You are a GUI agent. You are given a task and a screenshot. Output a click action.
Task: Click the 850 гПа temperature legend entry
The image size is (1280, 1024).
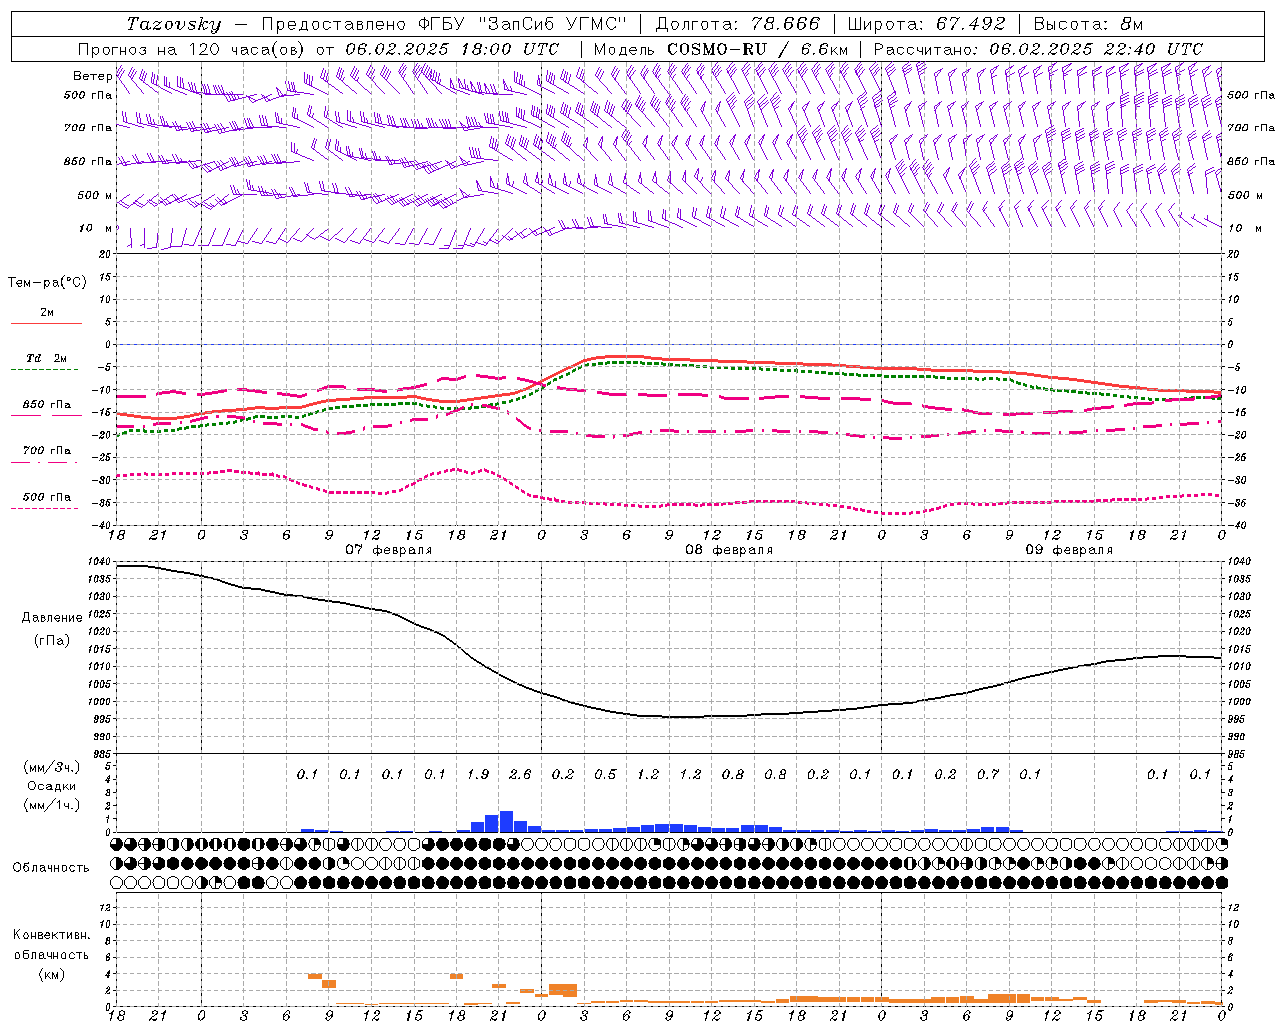point(46,405)
